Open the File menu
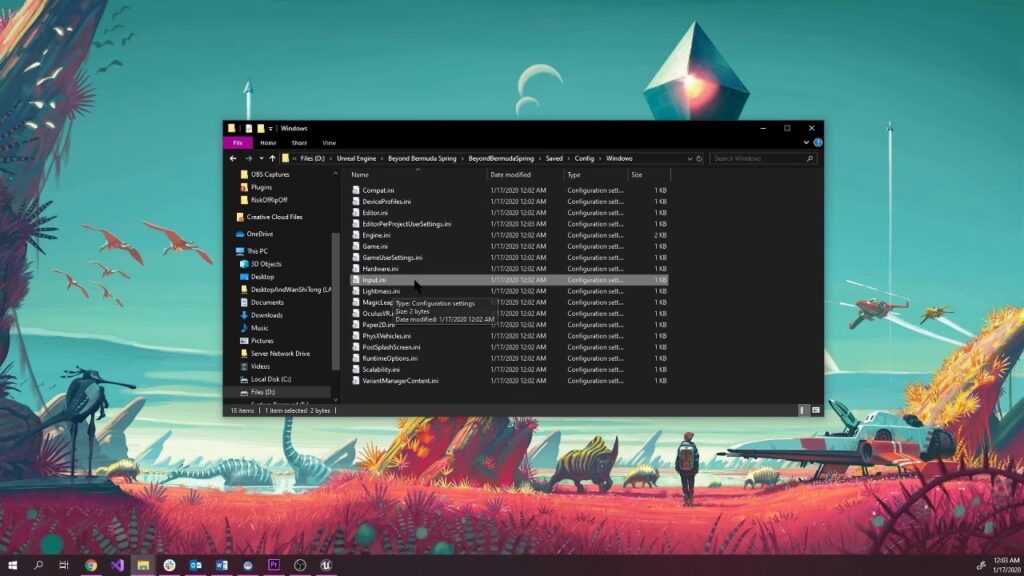This screenshot has height=576, width=1024. [237, 143]
